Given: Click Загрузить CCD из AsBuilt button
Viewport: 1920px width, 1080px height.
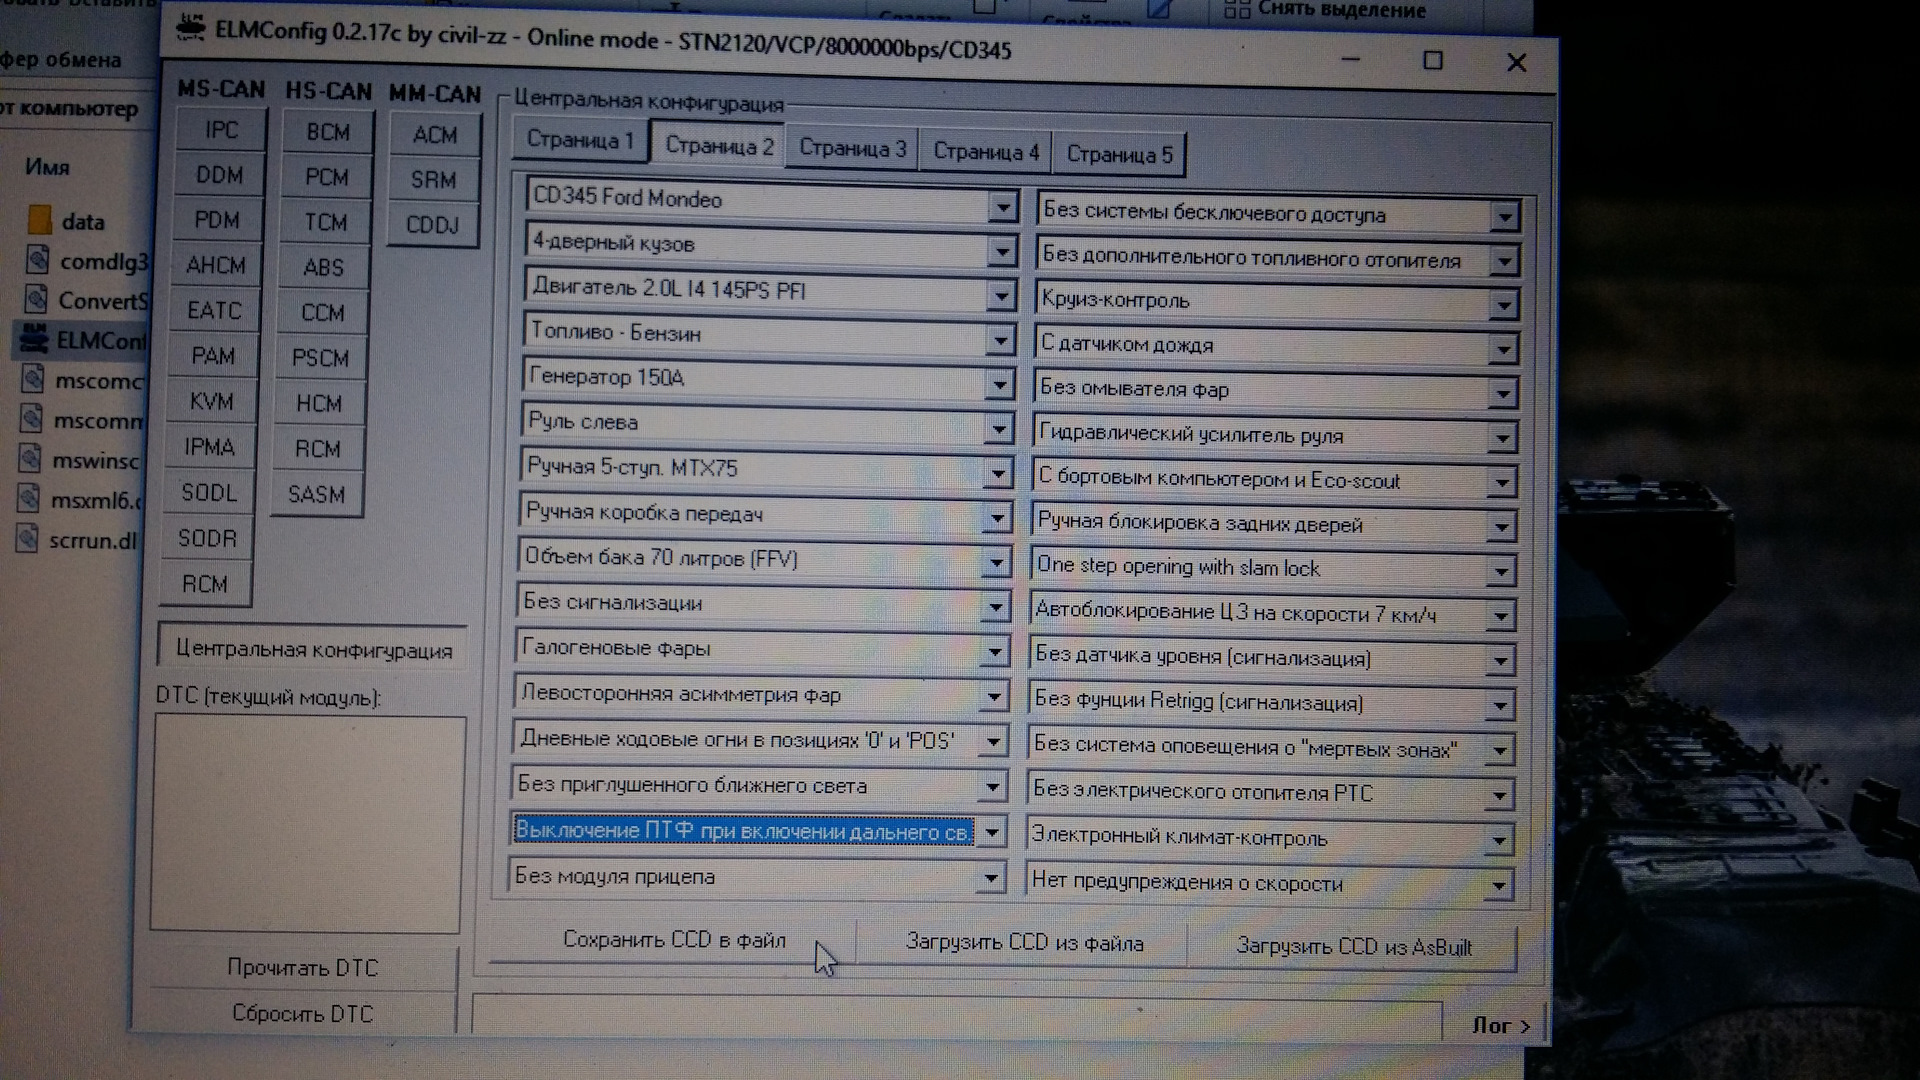Looking at the screenshot, I should point(1353,946).
